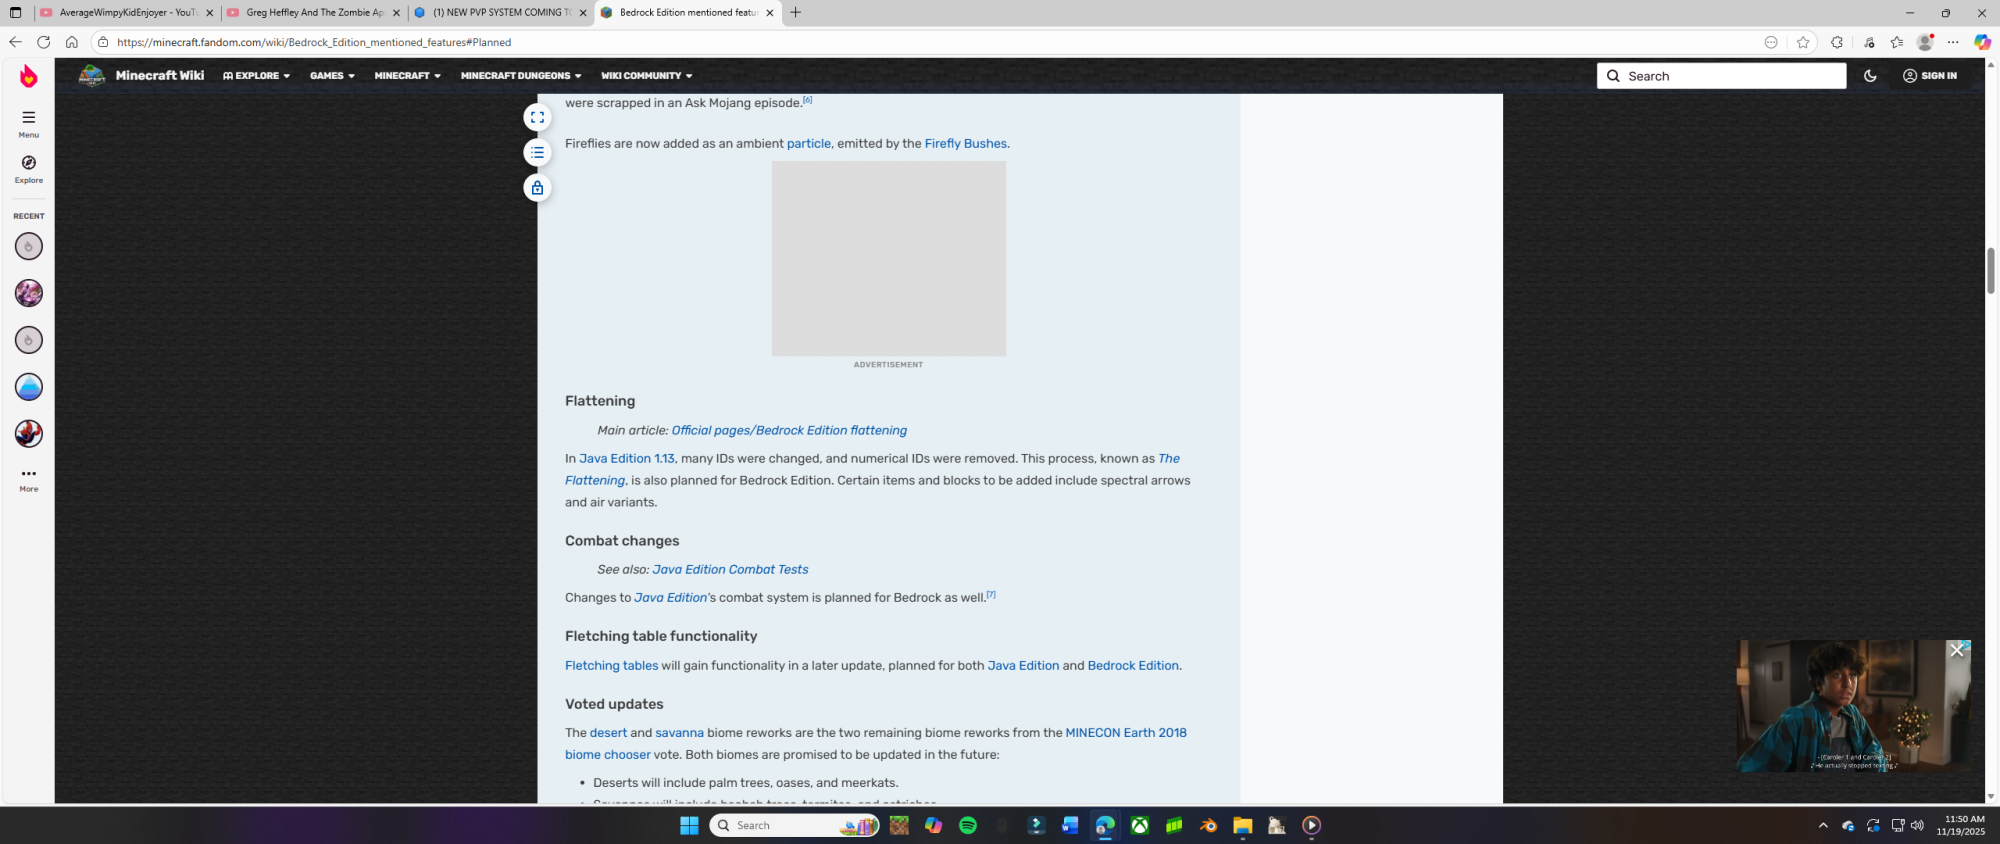Click the wiki search magnifier icon
Screen dimensions: 2000x844
tap(1613, 76)
